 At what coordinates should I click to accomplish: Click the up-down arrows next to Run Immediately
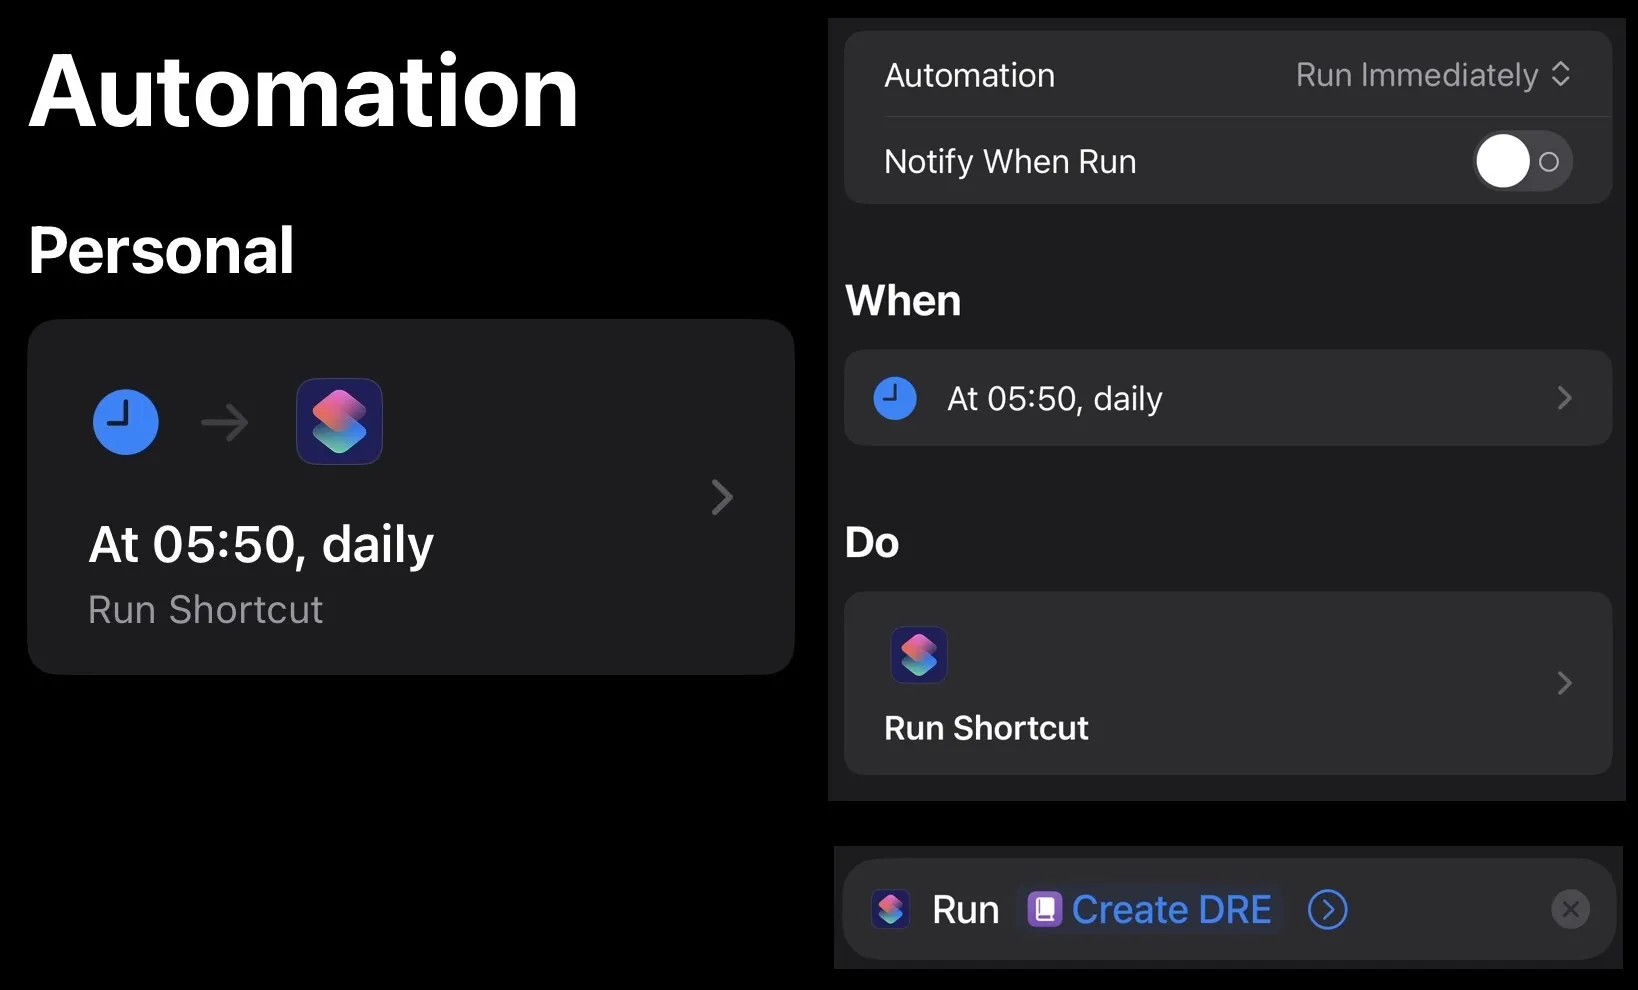coord(1561,75)
